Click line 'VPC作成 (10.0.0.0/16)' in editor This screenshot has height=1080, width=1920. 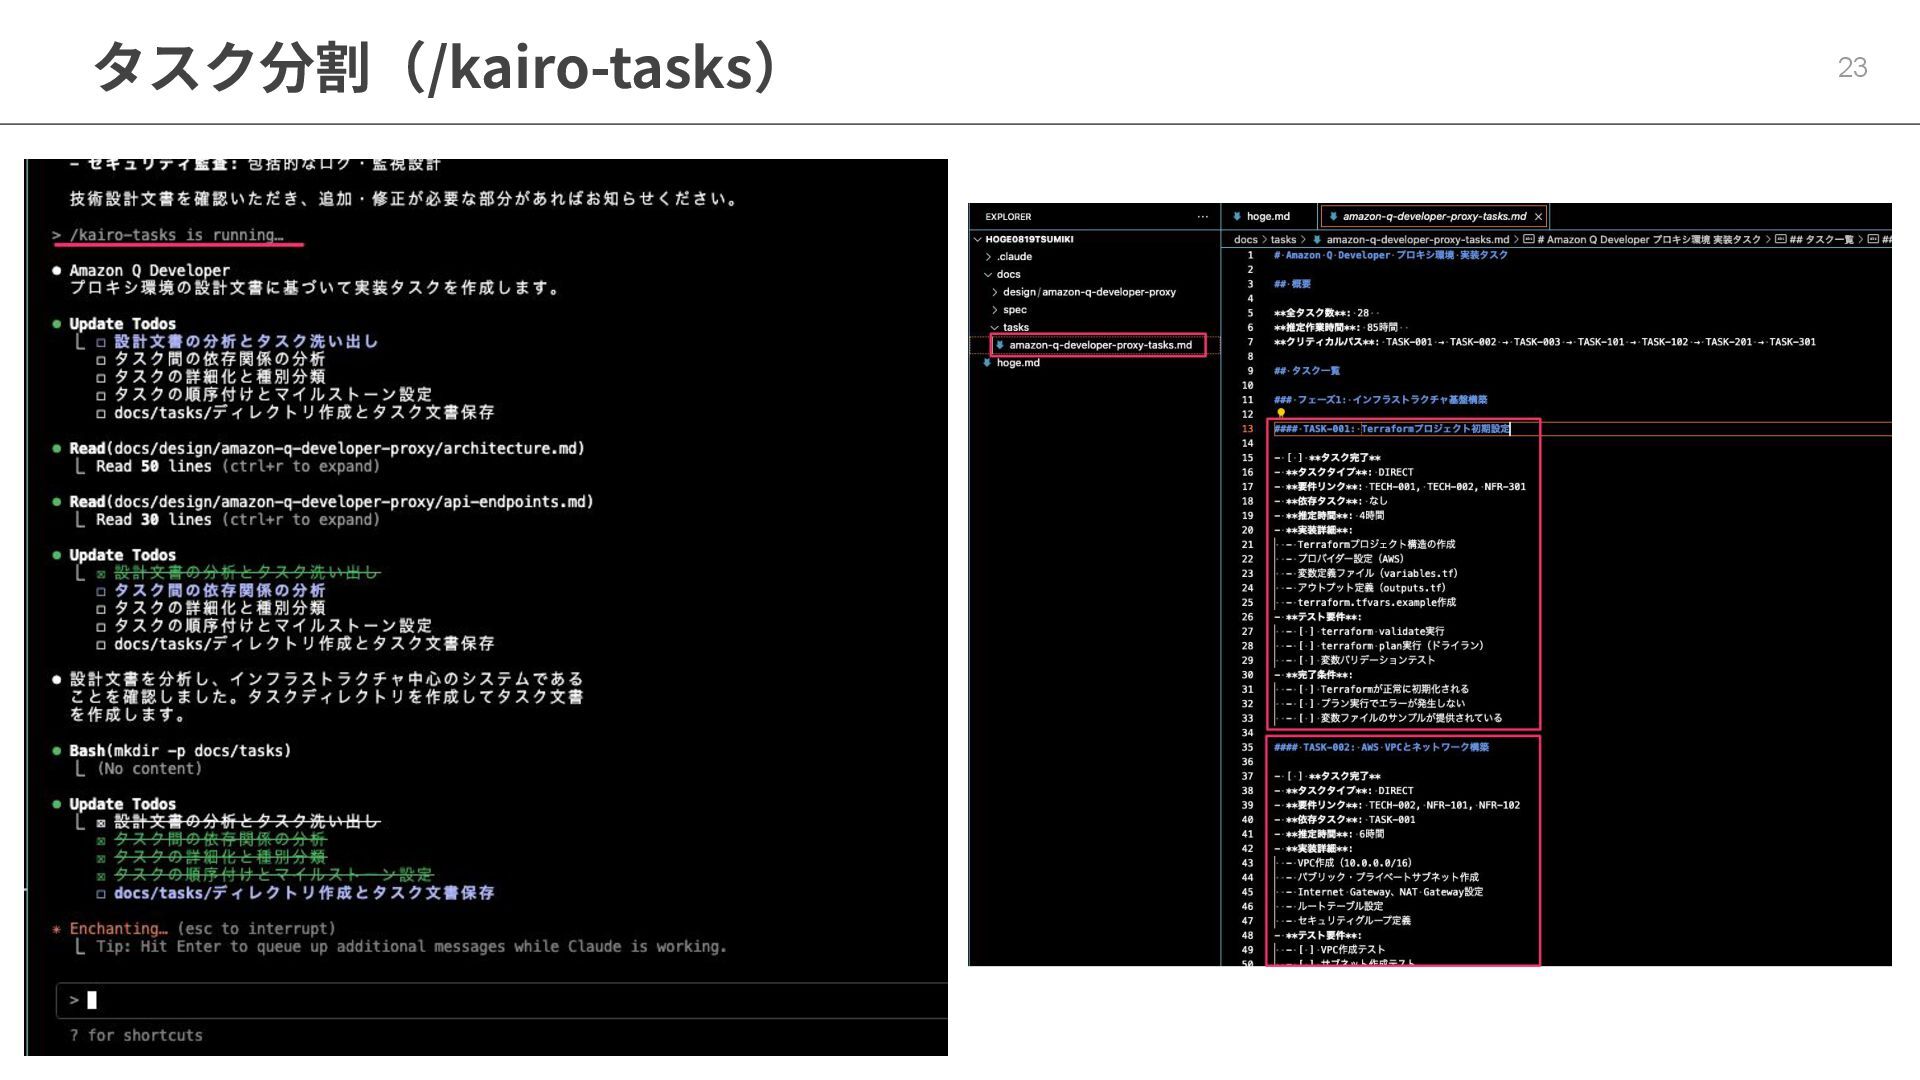(1349, 863)
